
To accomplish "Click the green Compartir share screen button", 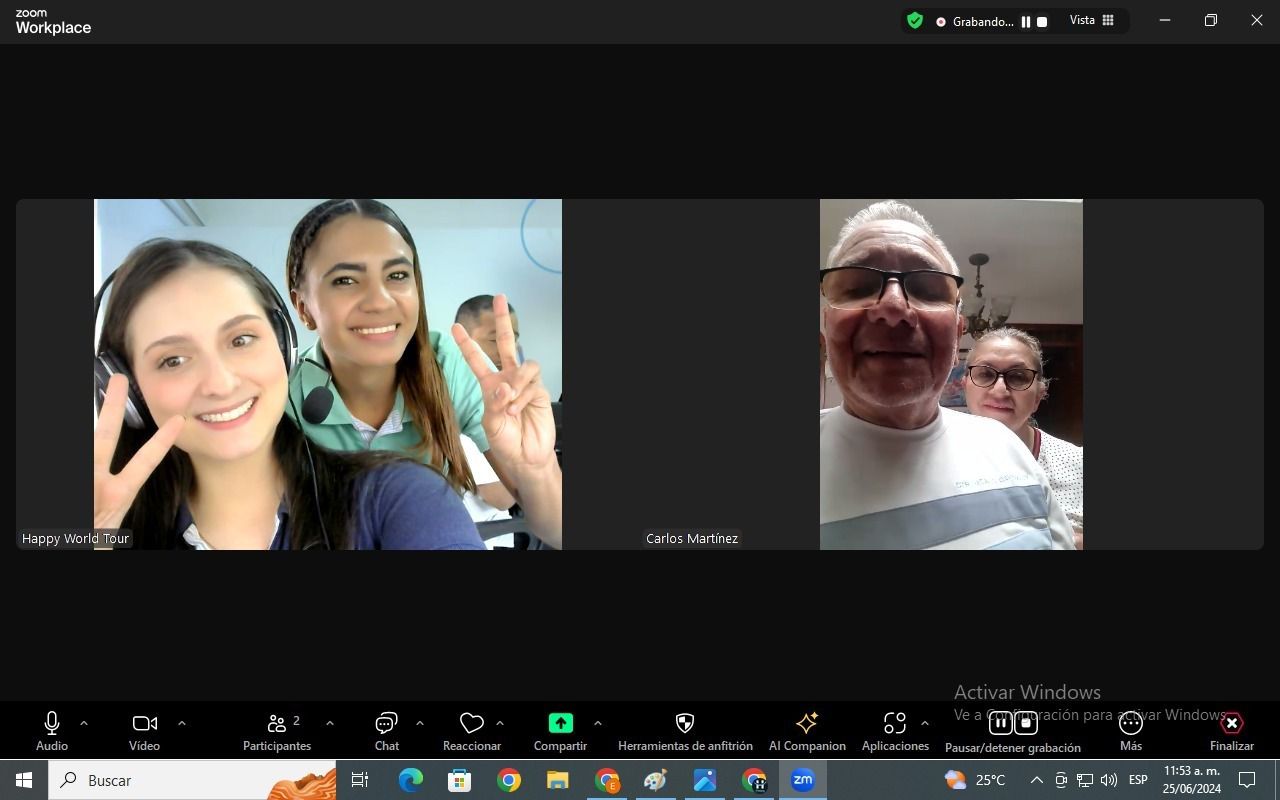I will pos(560,731).
